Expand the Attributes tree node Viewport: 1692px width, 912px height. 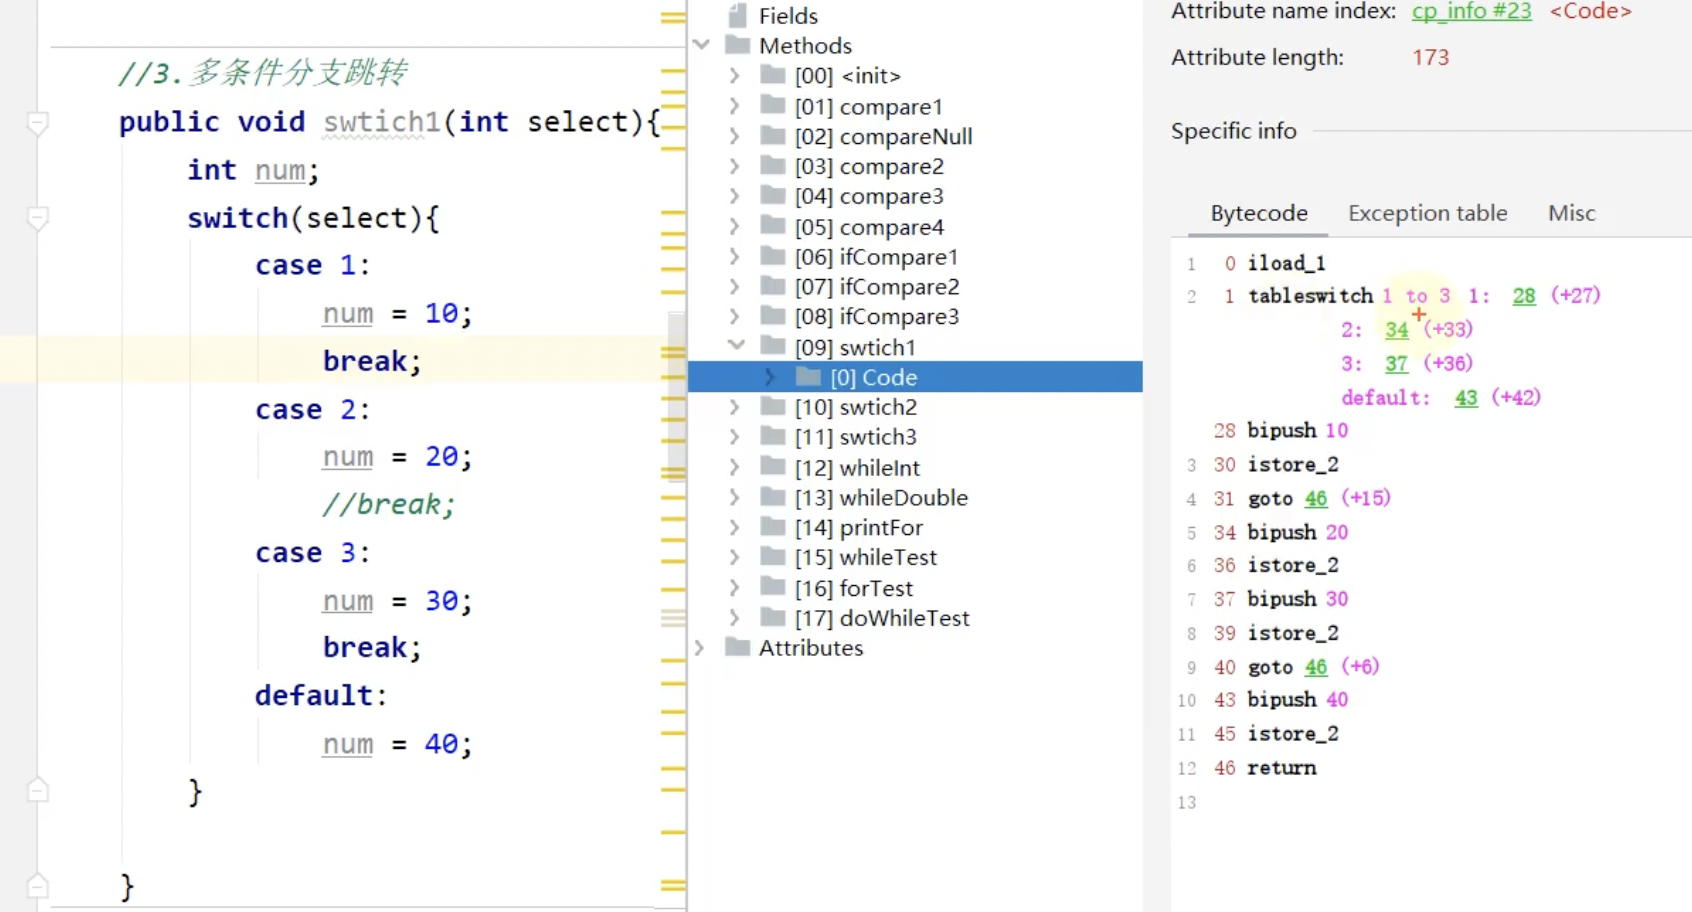(x=700, y=648)
